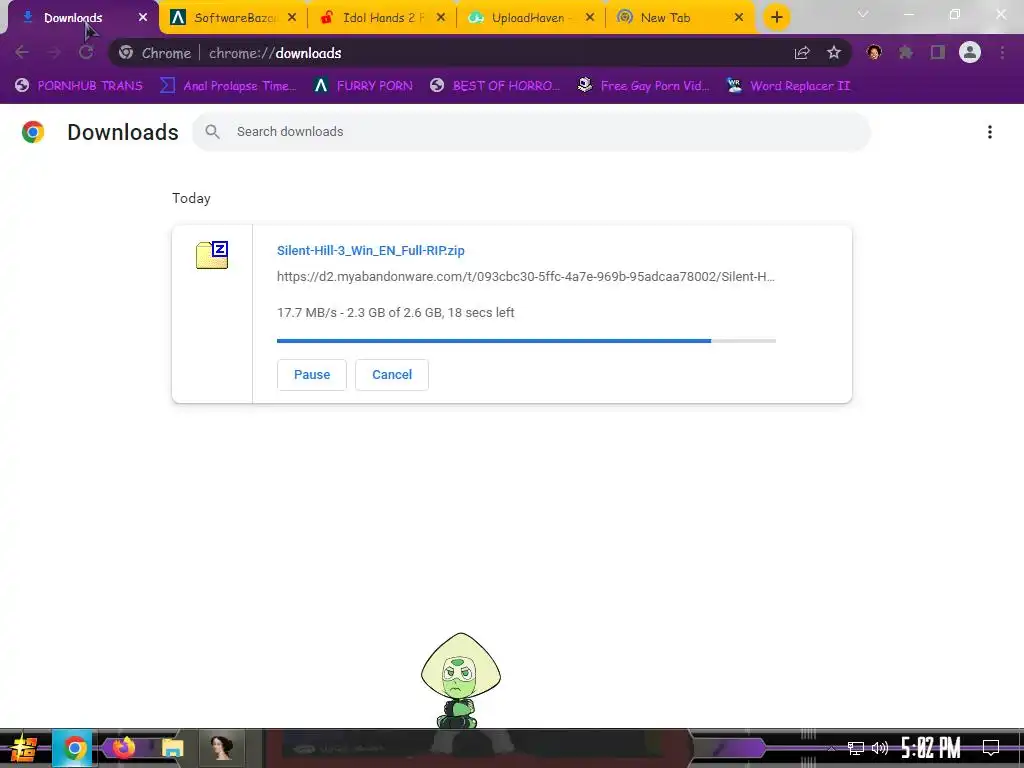Close the SoftwareBazar tab
Screen dimensions: 1024x768
[292, 18]
